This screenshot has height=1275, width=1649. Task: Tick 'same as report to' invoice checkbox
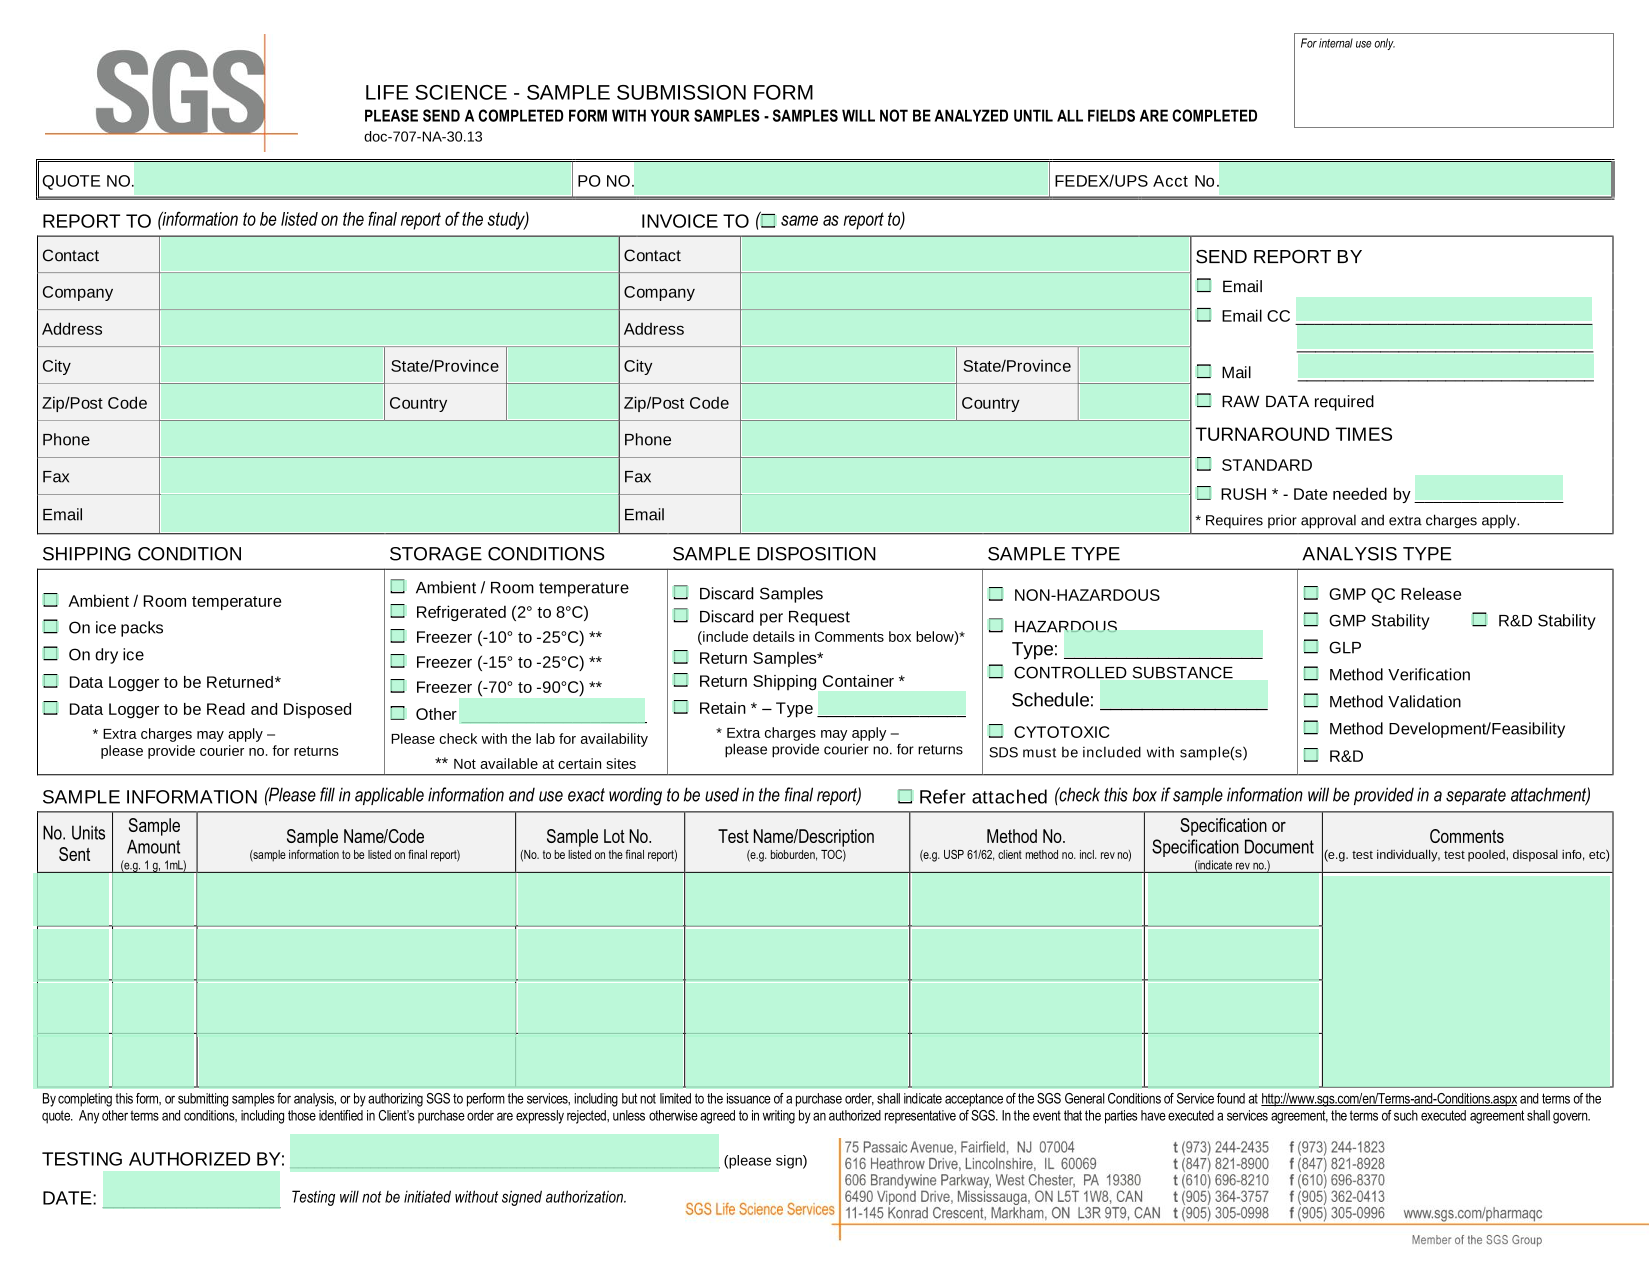768,221
